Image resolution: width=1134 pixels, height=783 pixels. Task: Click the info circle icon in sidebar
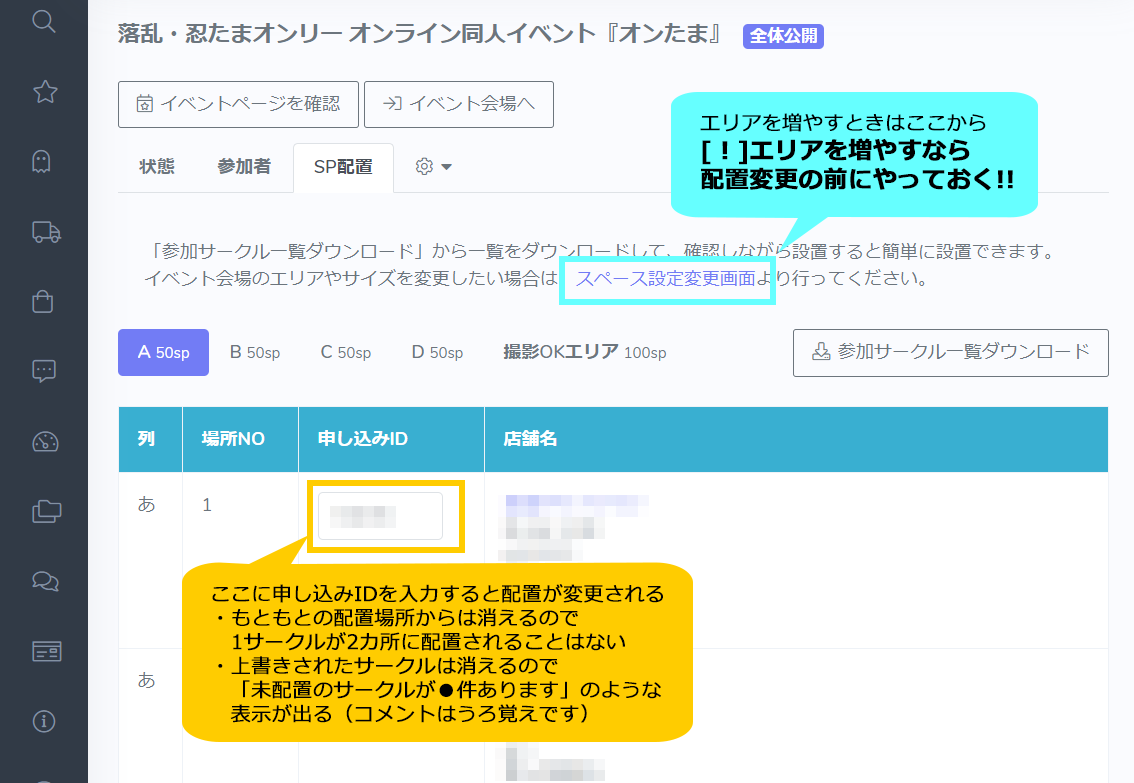point(44,721)
